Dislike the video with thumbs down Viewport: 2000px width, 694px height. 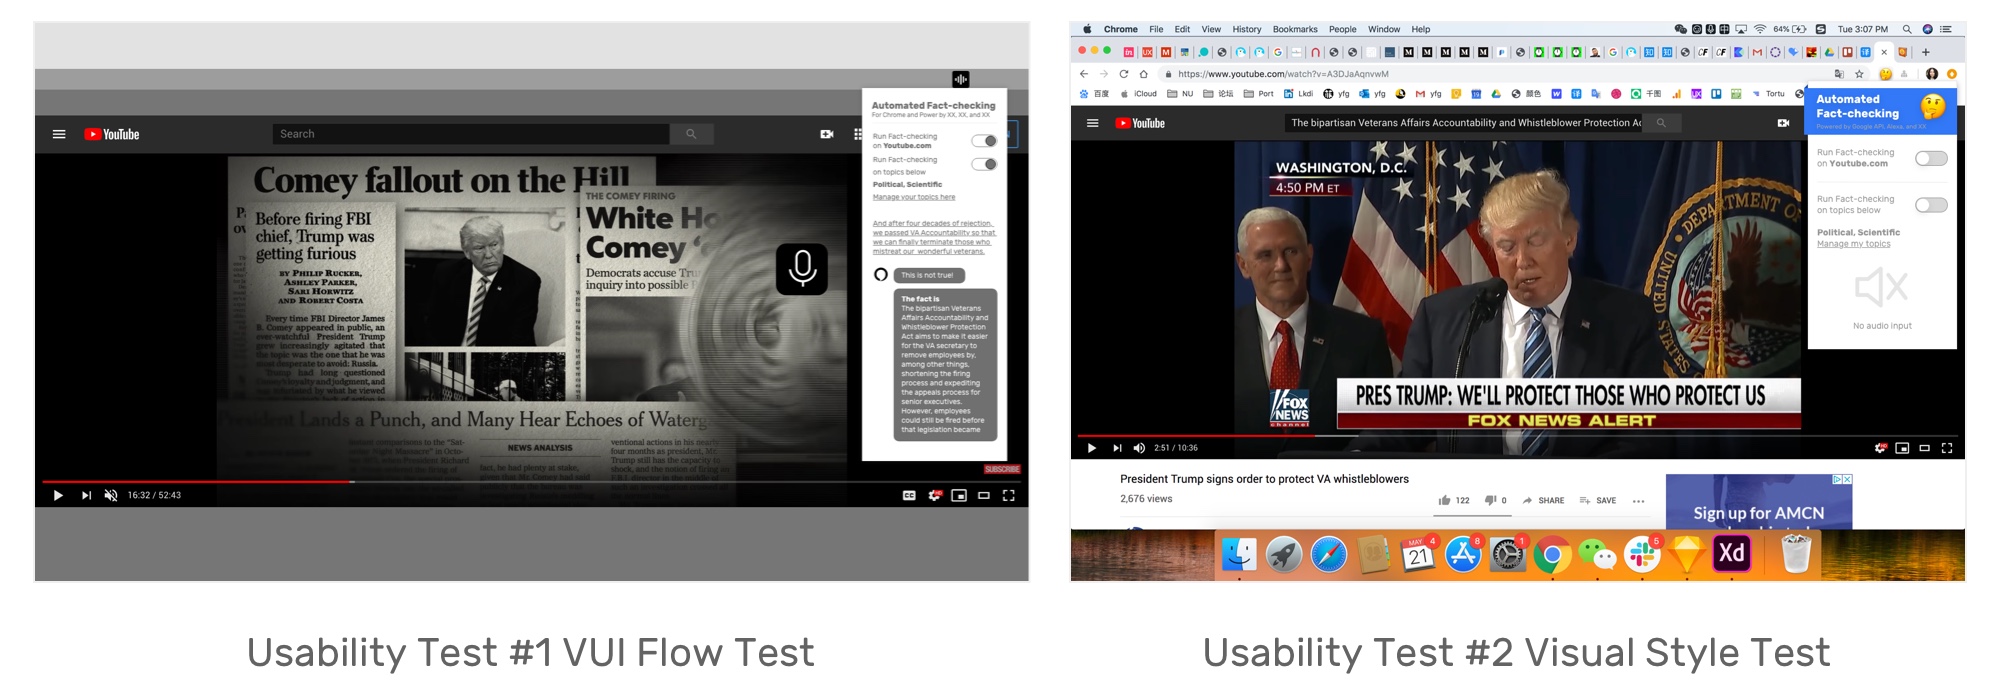coord(1496,500)
